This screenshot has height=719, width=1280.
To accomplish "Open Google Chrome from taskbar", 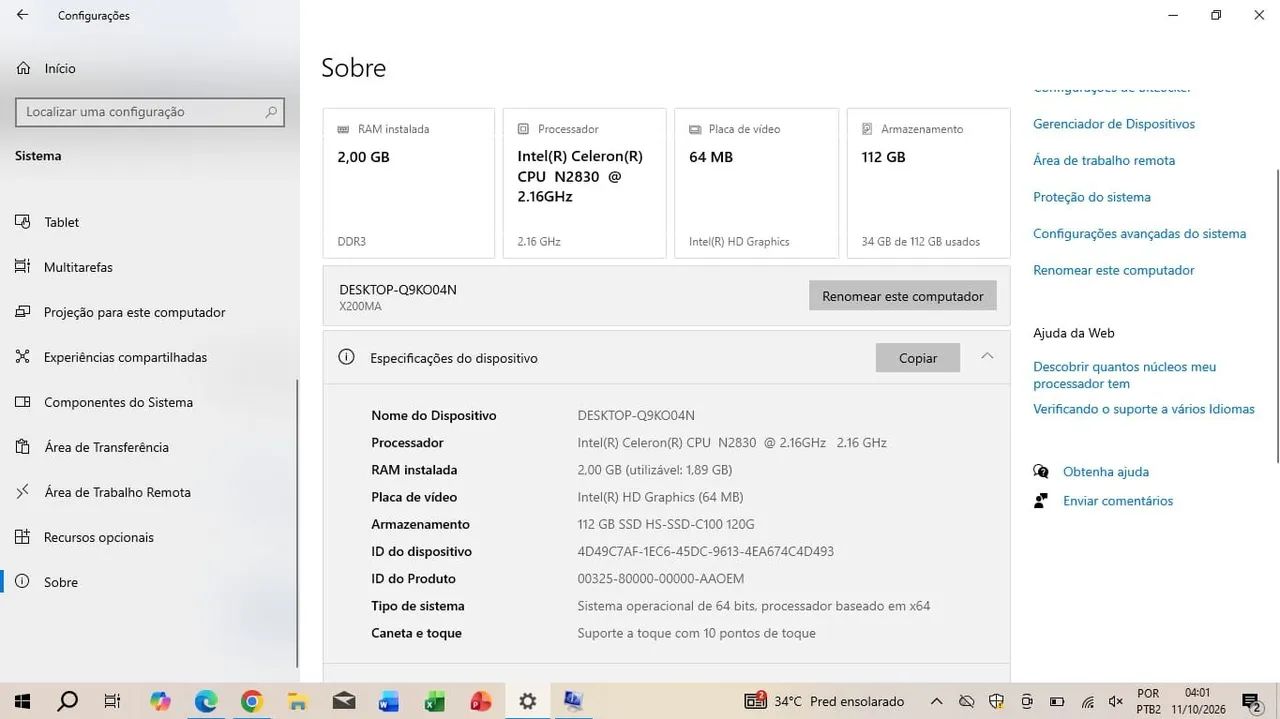I will tap(251, 701).
